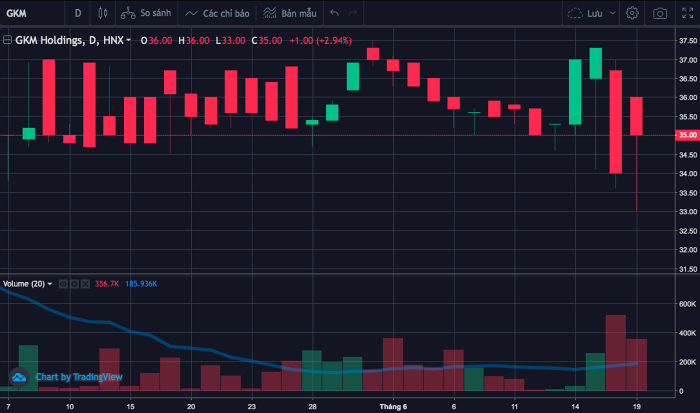Remove Volume indicator with X icon

click(x=85, y=284)
